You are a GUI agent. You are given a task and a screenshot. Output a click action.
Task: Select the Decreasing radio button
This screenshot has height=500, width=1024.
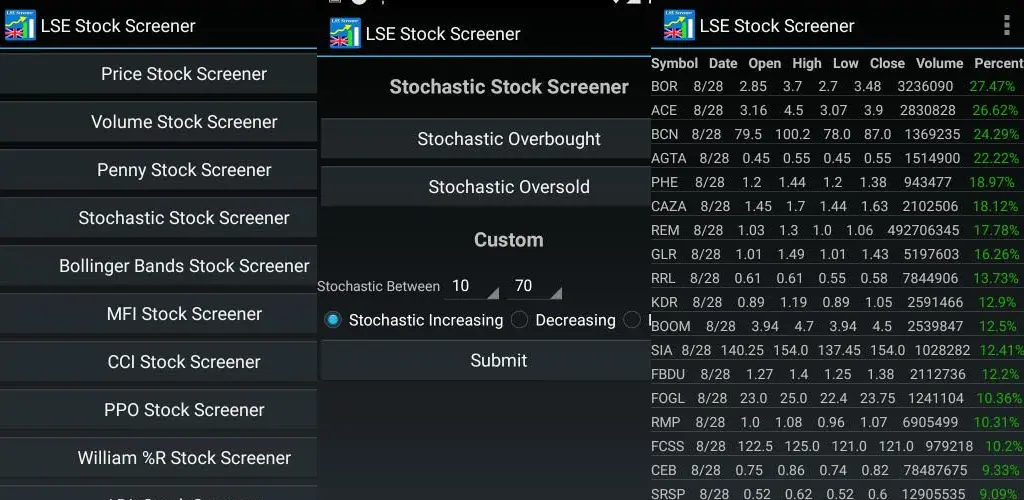(x=519, y=320)
